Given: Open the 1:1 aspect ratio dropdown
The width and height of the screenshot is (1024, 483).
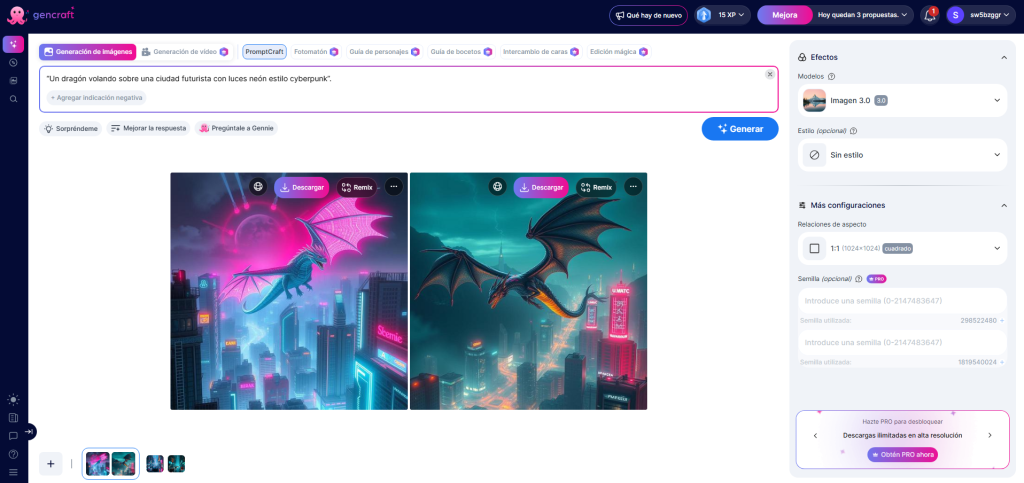Looking at the screenshot, I should tap(902, 248).
